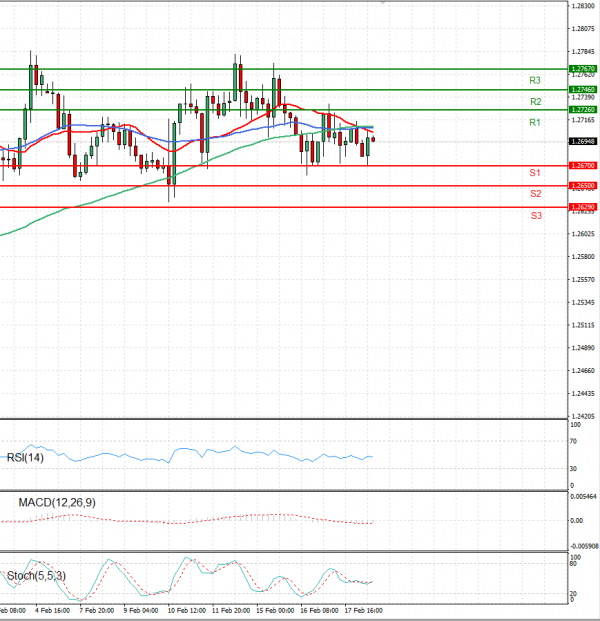The height and width of the screenshot is (621, 600).
Task: Click the 9 Feb 04:00 time label
Action: pos(141,610)
